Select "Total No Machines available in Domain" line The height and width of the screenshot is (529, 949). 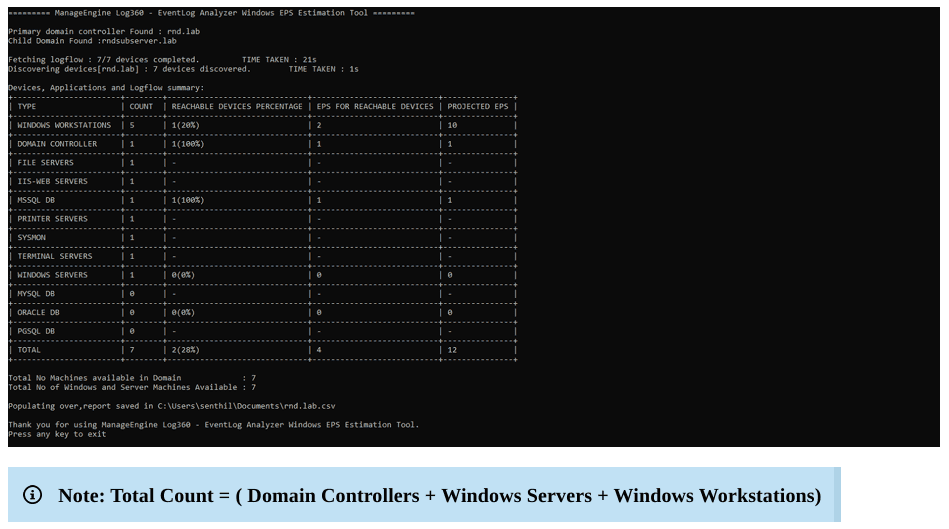132,378
